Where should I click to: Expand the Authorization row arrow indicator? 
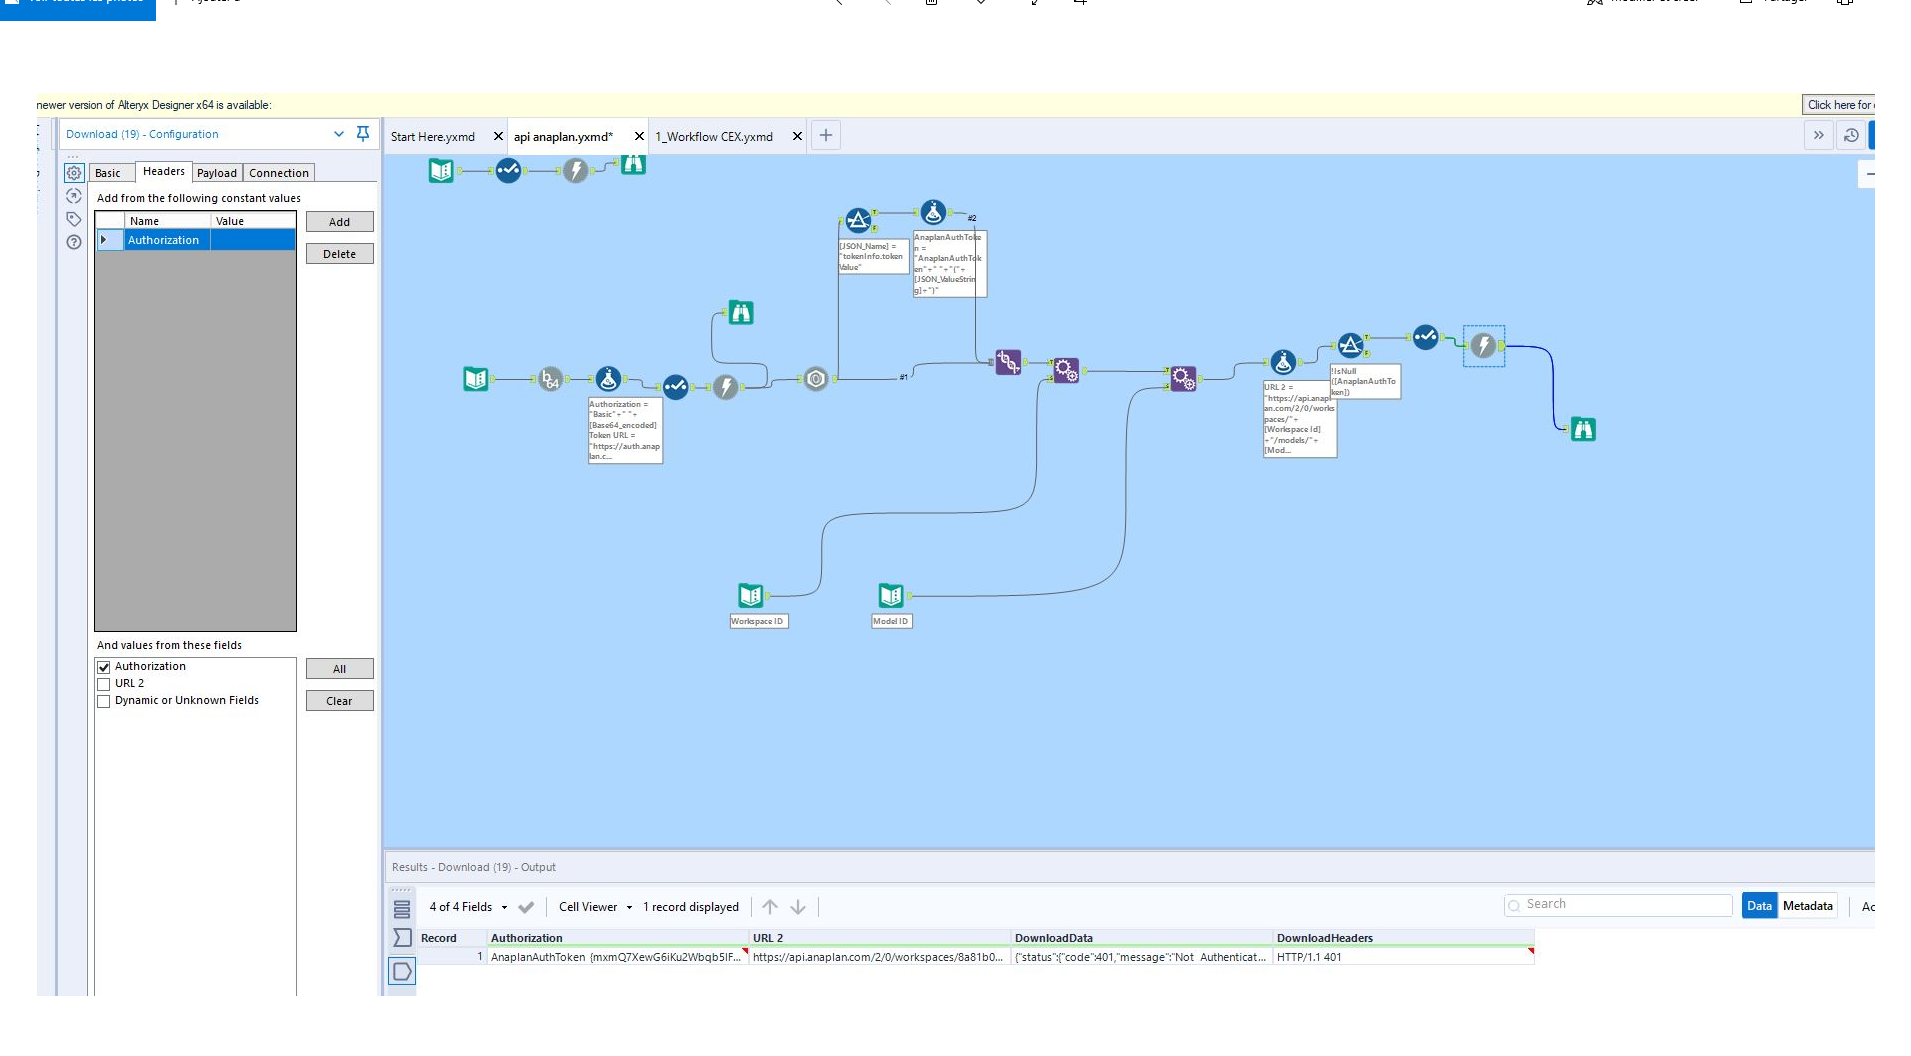103,240
